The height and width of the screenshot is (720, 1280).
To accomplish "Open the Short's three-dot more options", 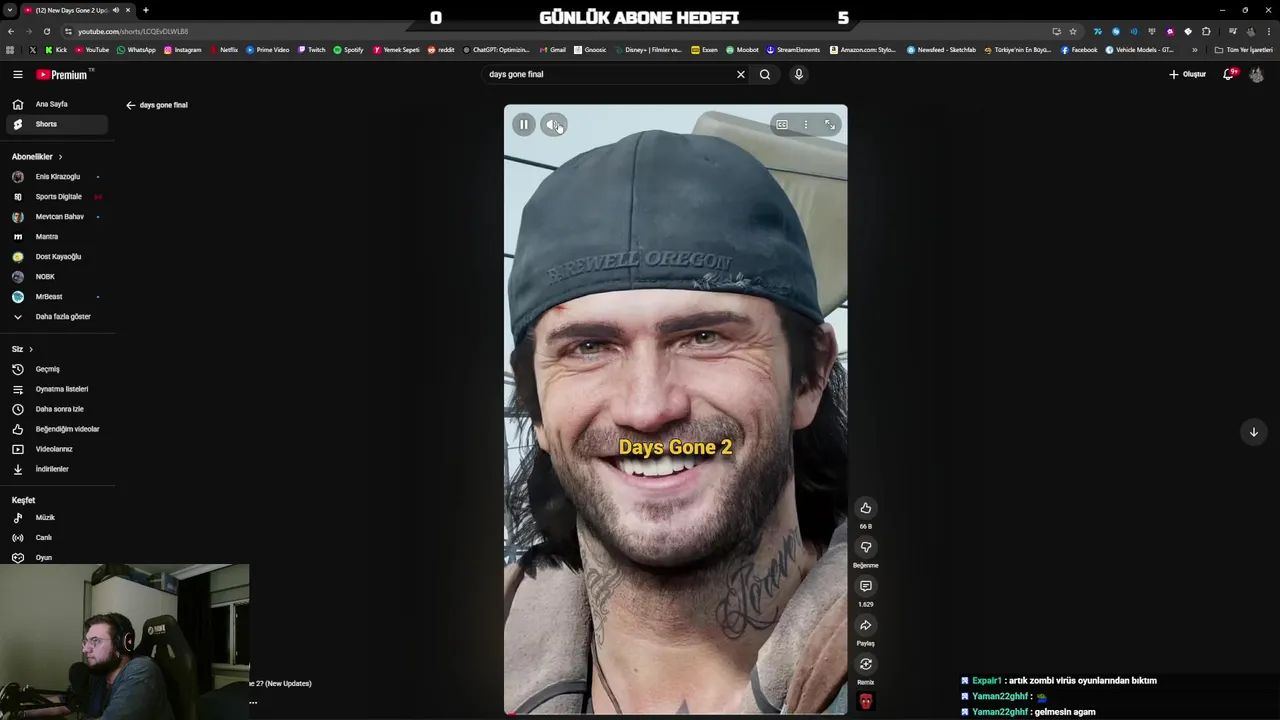I will 806,124.
